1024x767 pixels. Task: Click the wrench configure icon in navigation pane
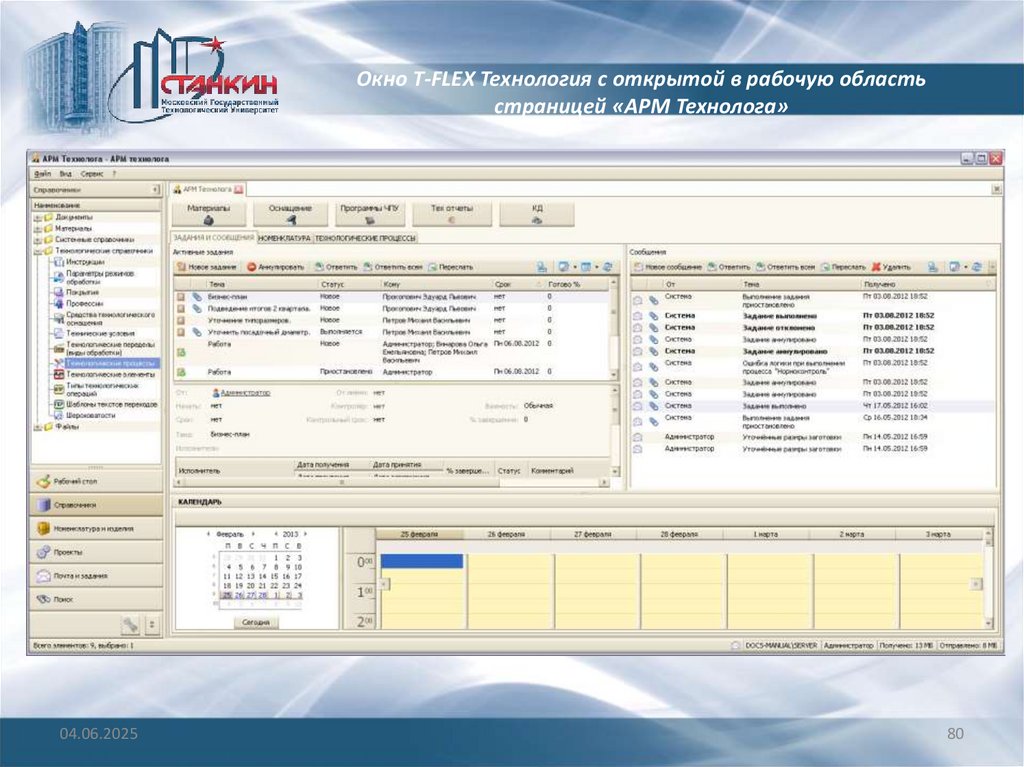tap(131, 625)
